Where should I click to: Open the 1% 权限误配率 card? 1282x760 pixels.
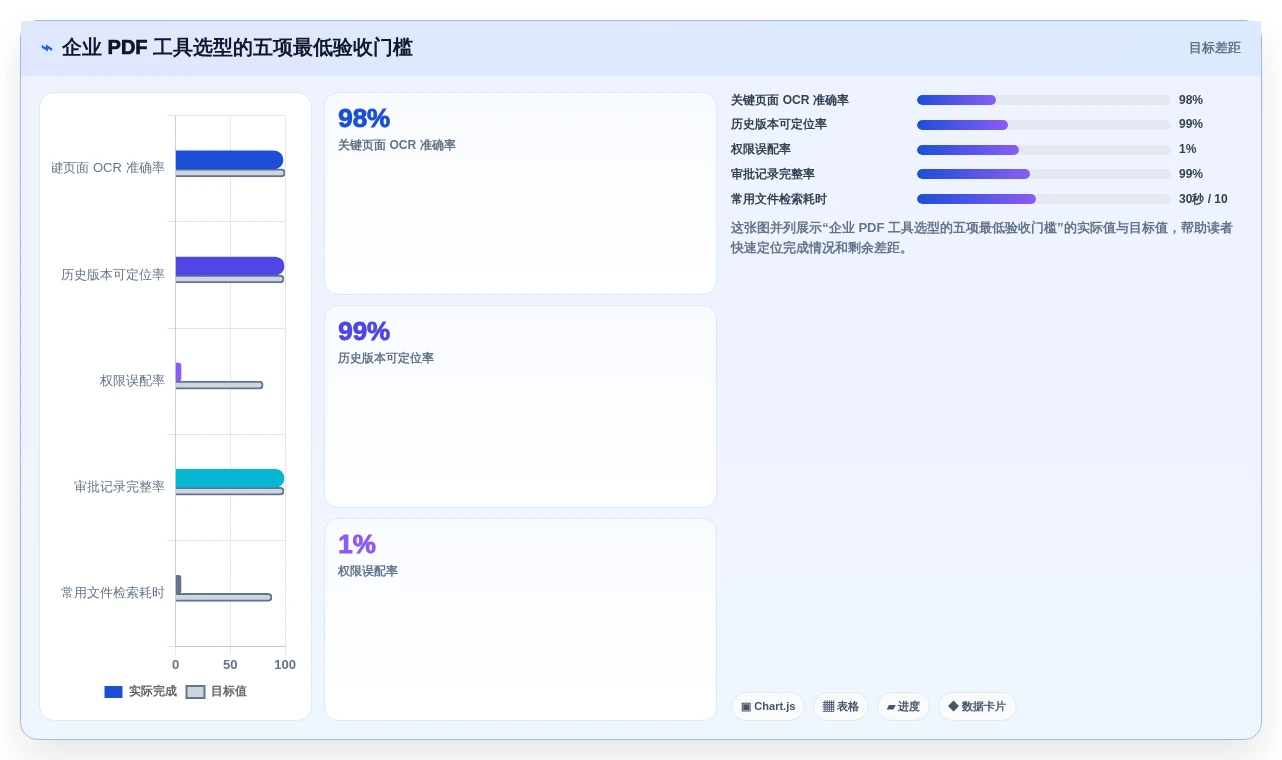point(520,620)
